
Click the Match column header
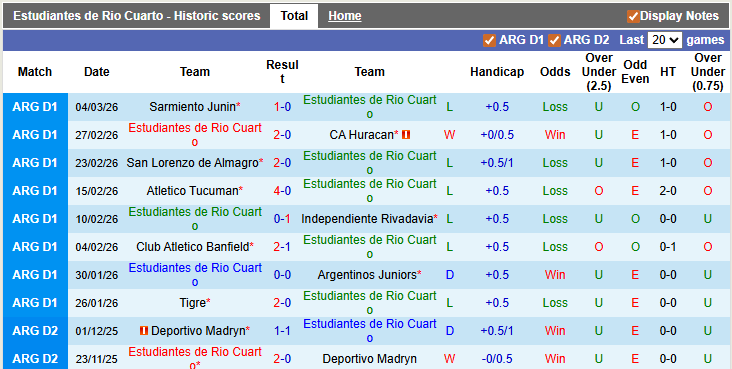(x=35, y=72)
